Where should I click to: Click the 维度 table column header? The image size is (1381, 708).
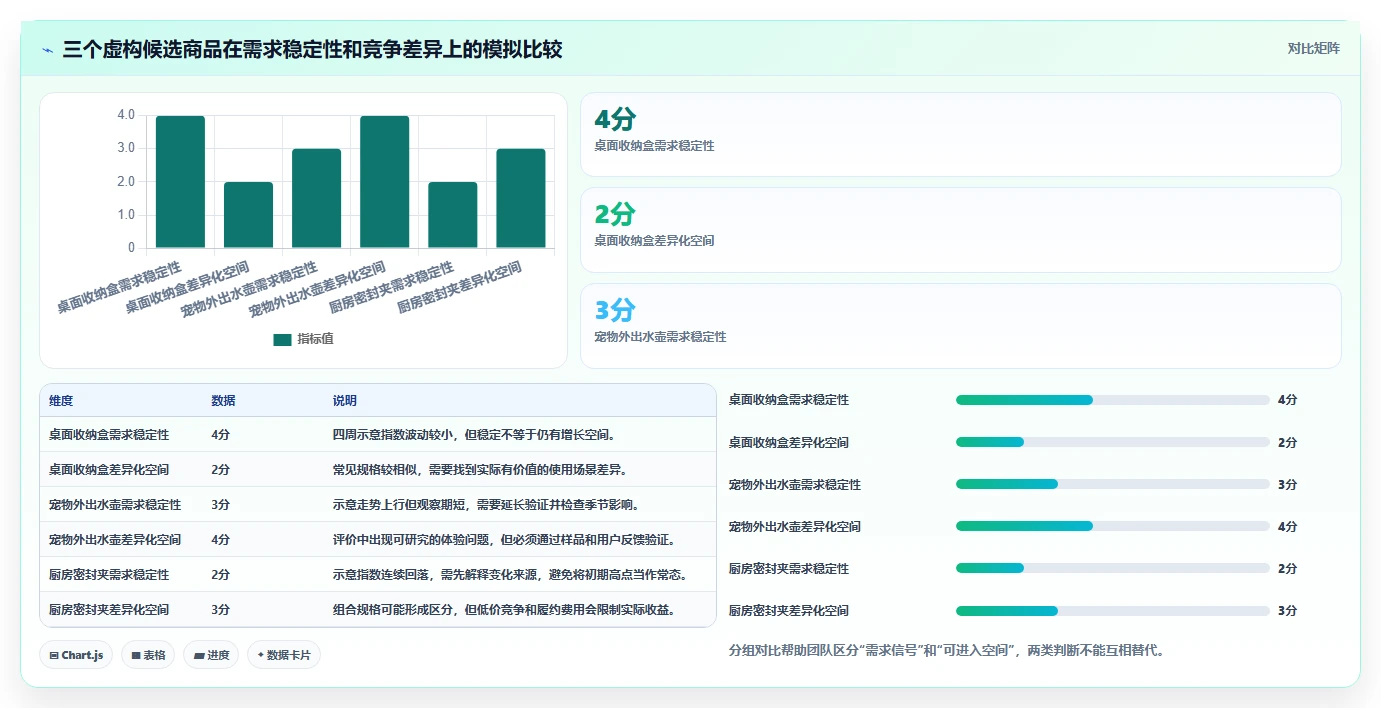(x=61, y=400)
